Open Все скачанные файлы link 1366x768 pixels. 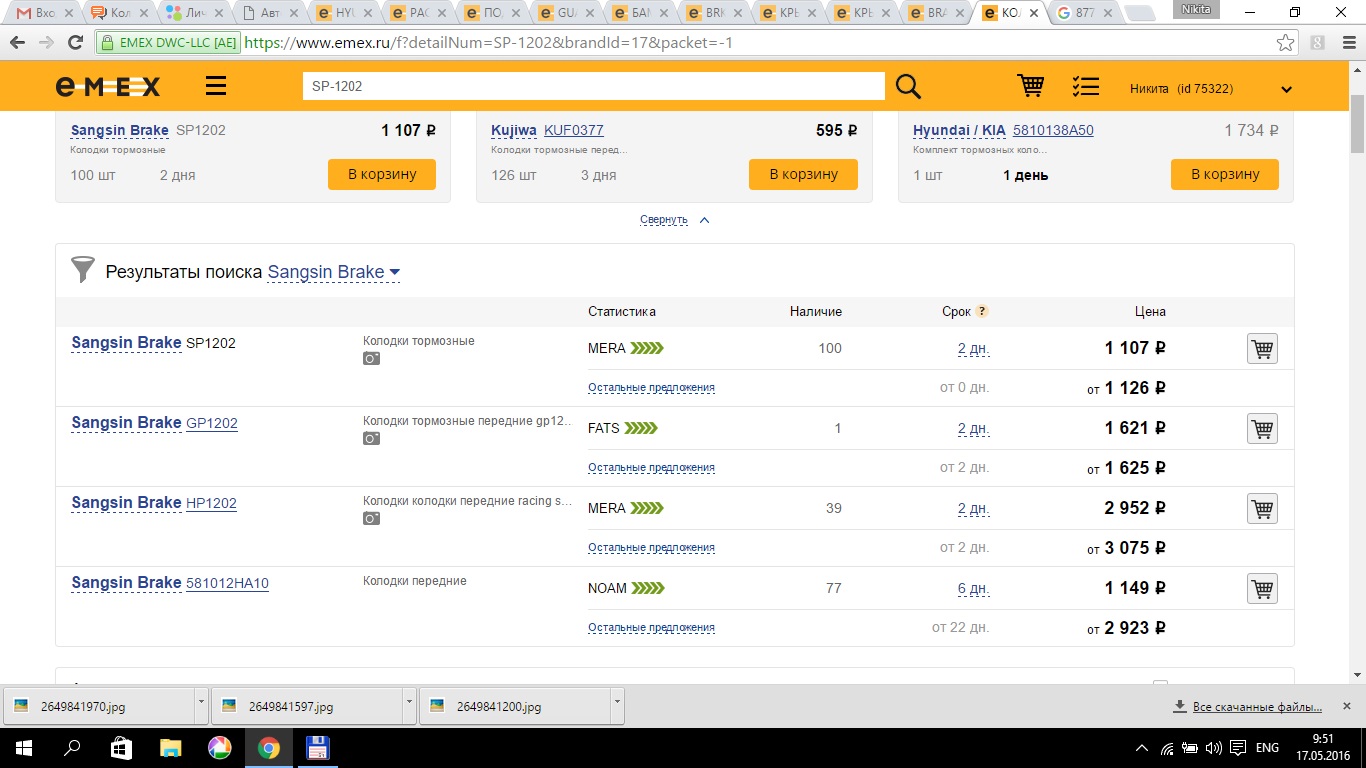click(x=1257, y=707)
